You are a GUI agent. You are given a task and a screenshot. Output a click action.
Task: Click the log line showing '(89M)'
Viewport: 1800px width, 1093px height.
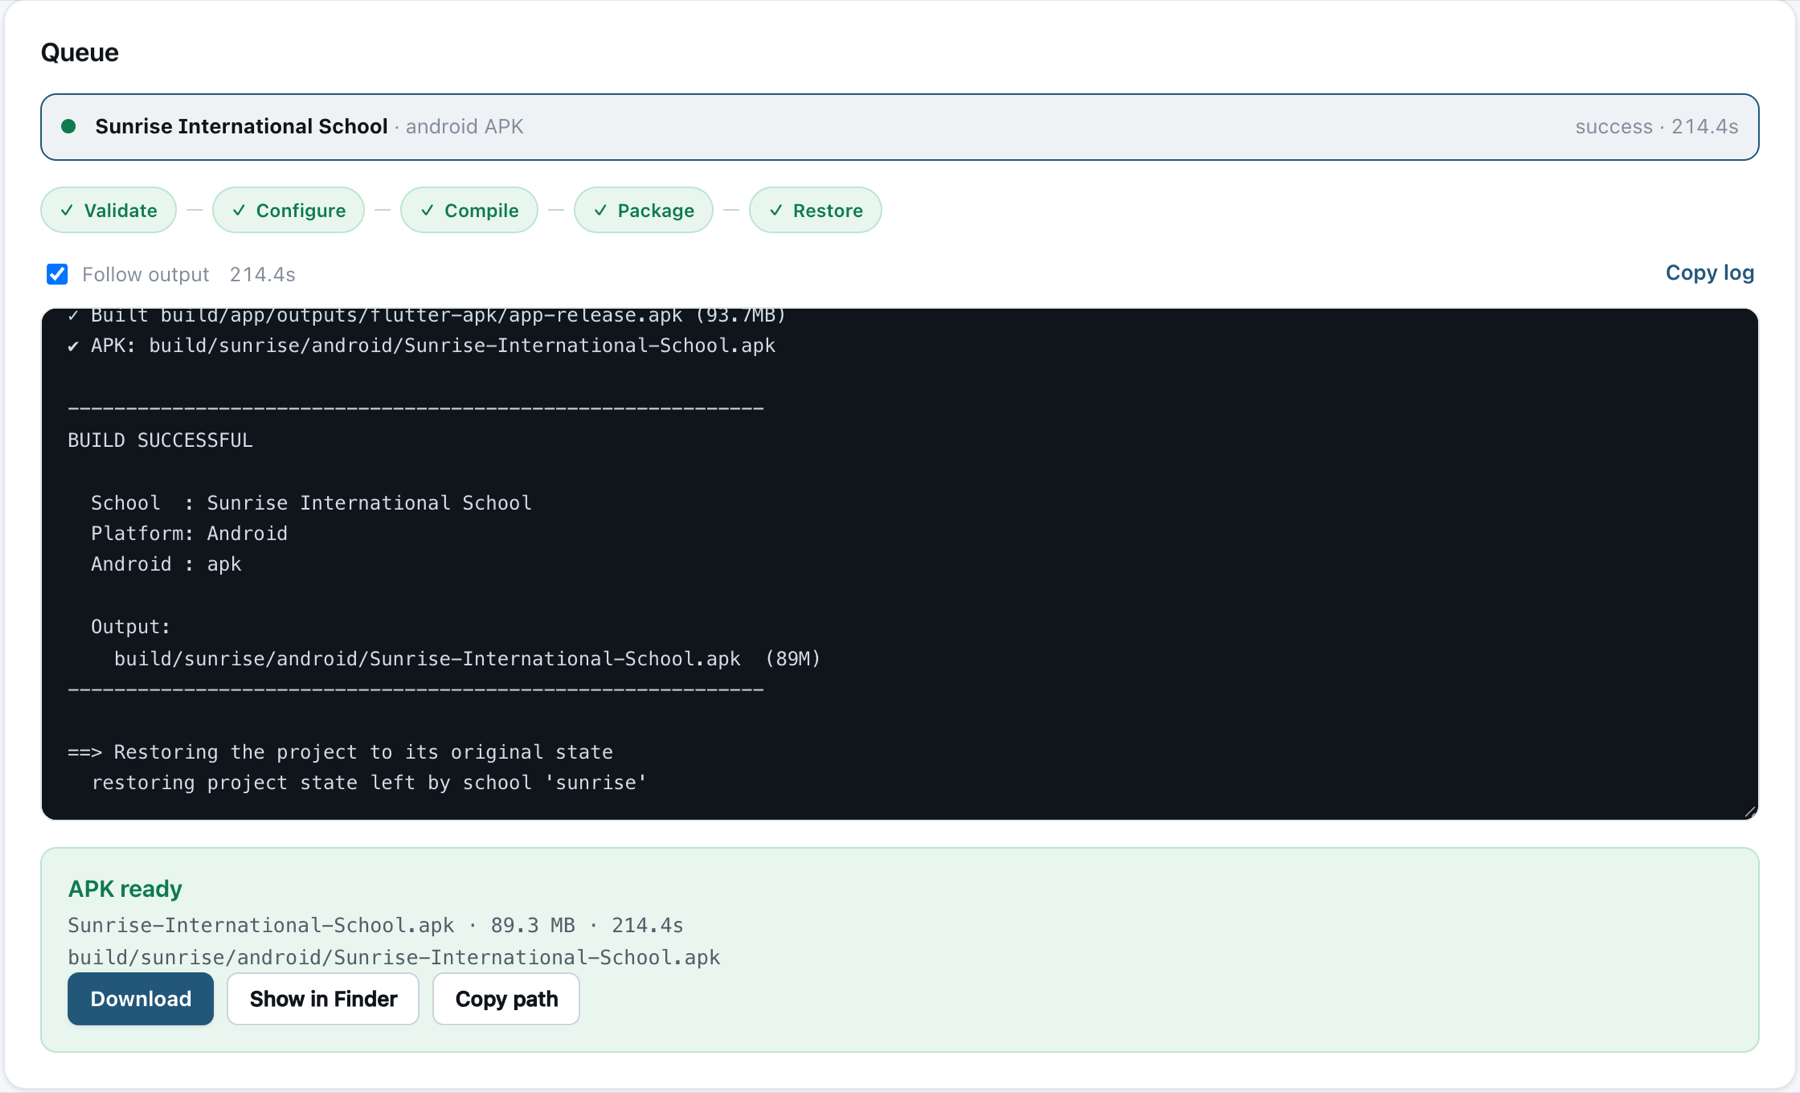467,659
